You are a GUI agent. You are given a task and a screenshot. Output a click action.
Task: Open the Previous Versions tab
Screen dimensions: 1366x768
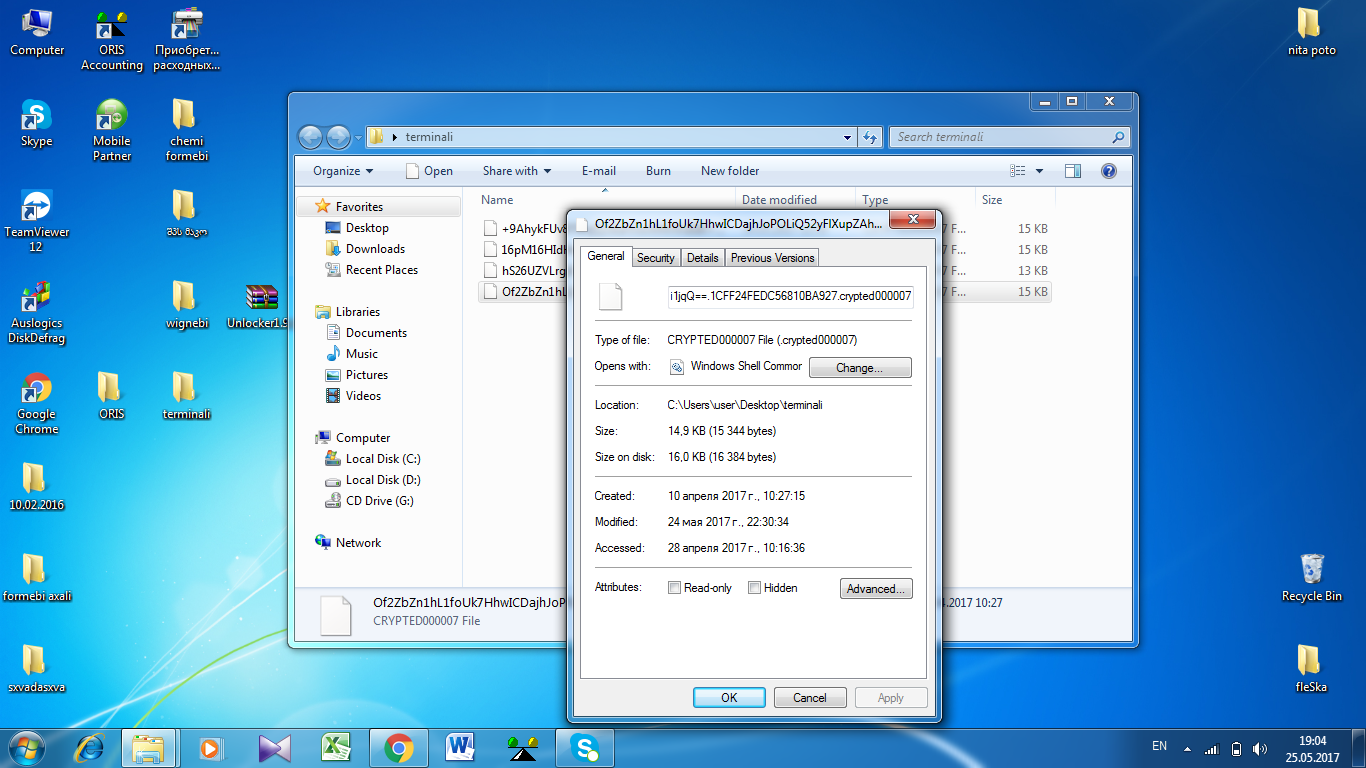[x=772, y=258]
